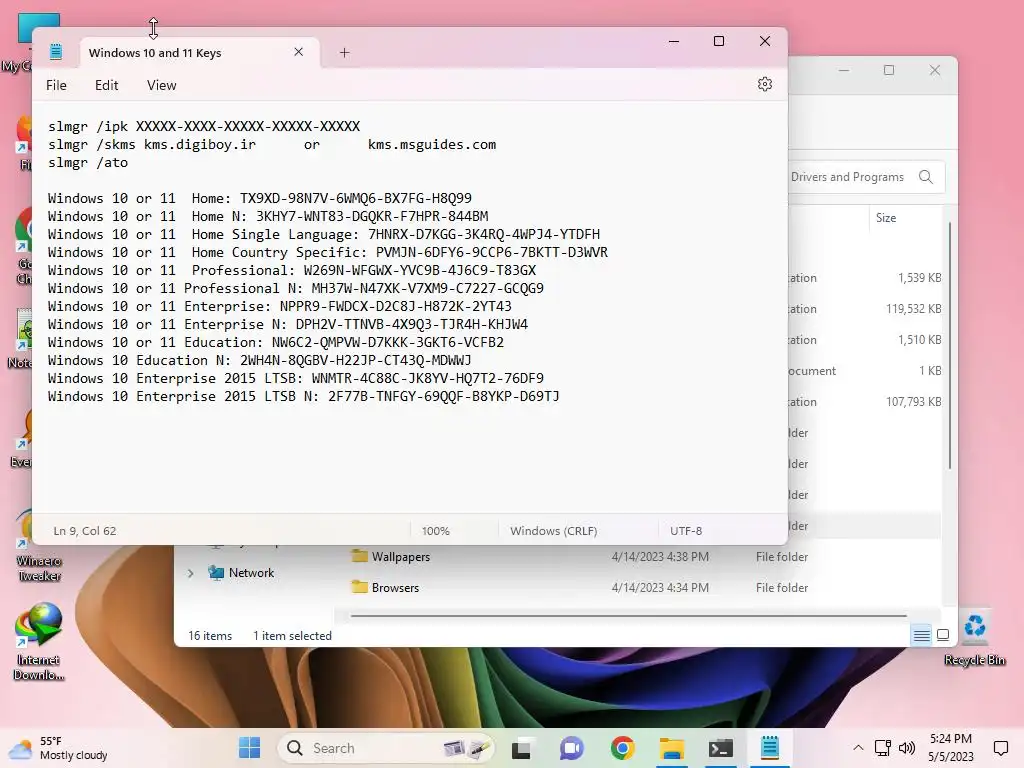Click the Notepad app icon in title bar

click(x=56, y=52)
